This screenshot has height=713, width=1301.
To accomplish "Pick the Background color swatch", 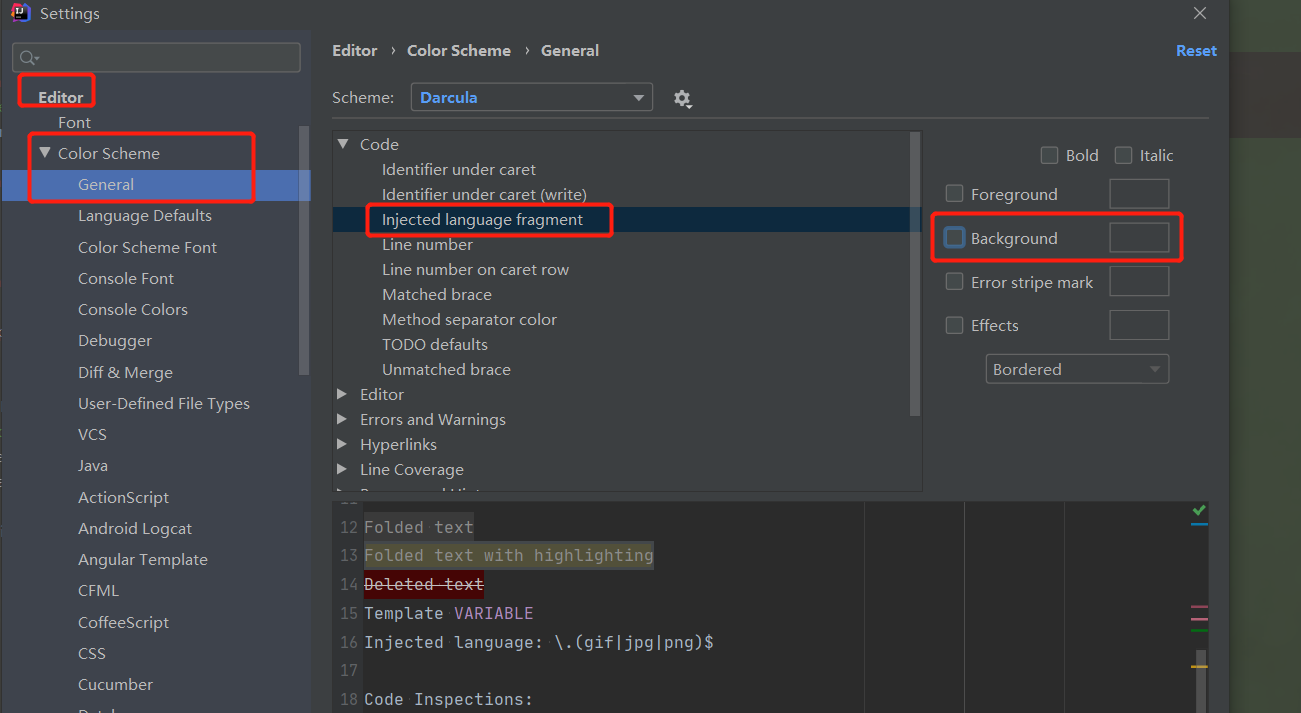I will (1139, 238).
